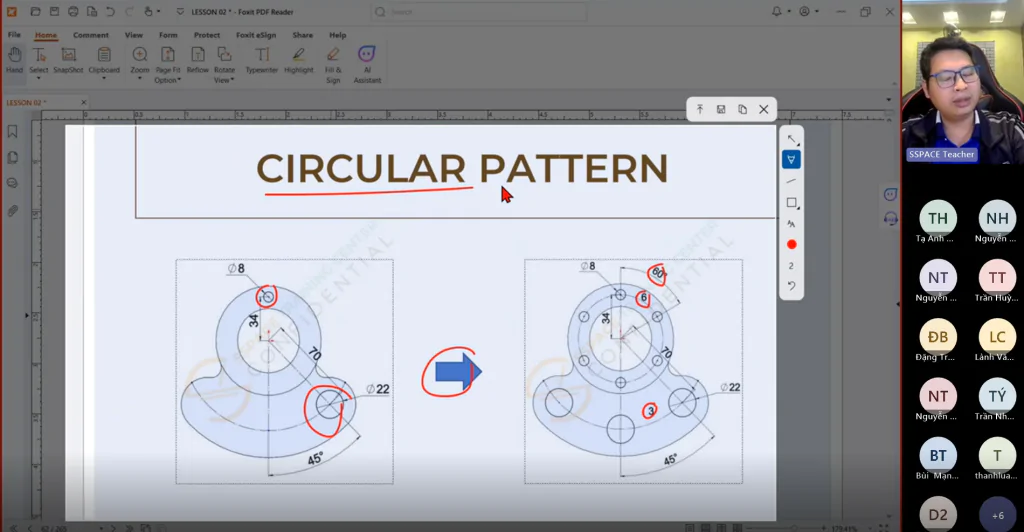Viewport: 1024px width, 532px height.
Task: Show the +6 more participants
Action: [x=997, y=515]
